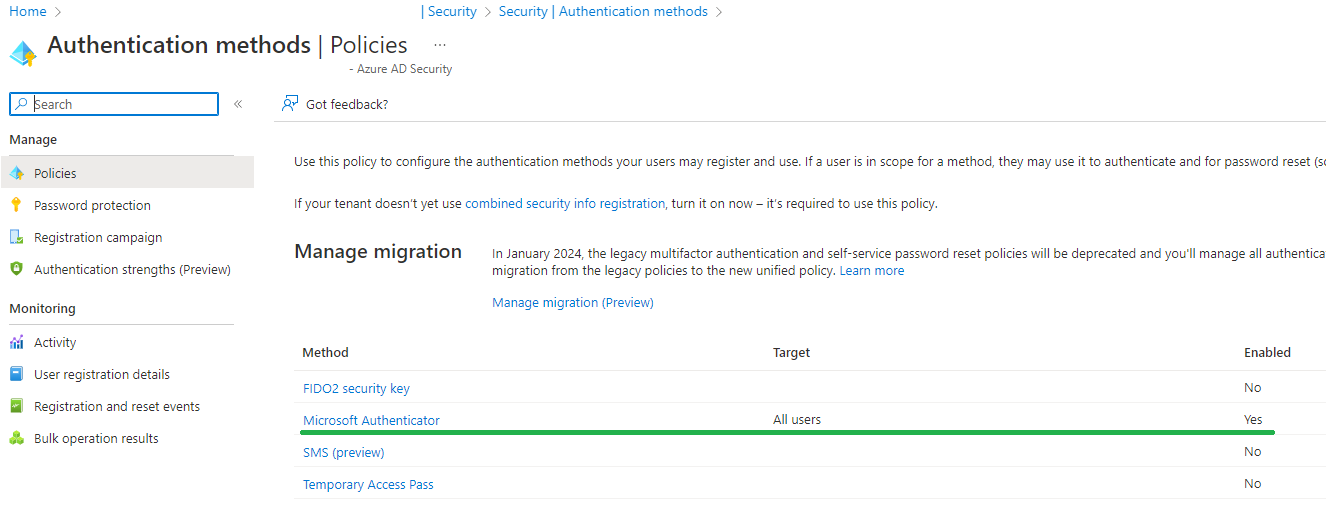Collapse the side menu with the double chevron
Viewport: 1326px width, 510px height.
click(x=238, y=104)
